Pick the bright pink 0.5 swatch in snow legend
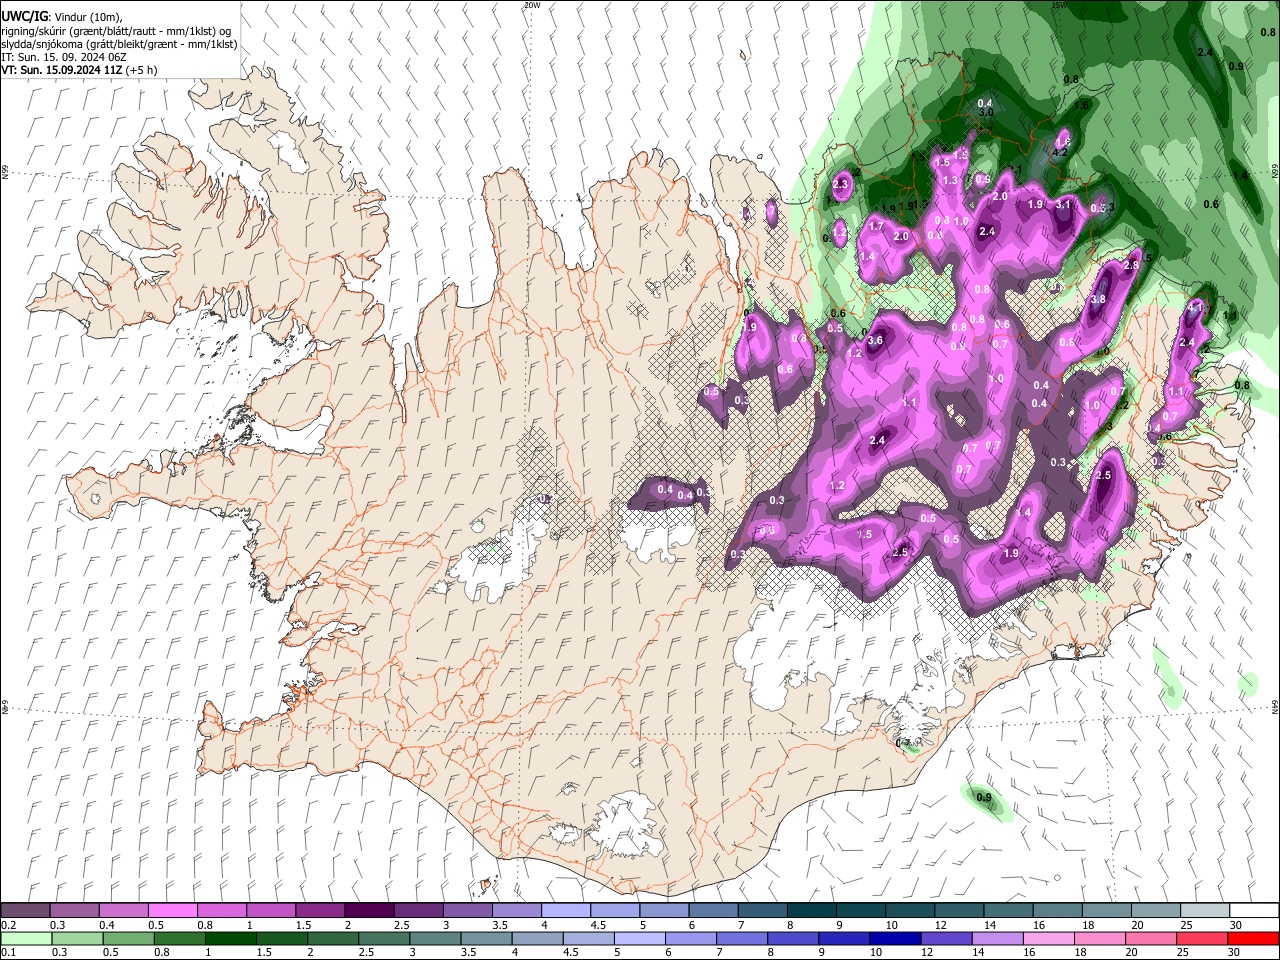 pyautogui.click(x=172, y=911)
